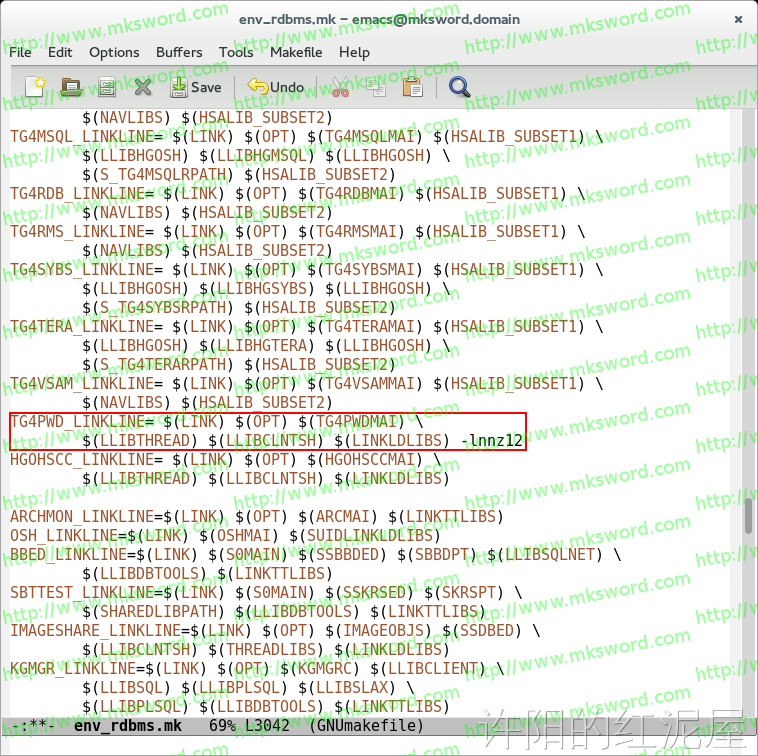The height and width of the screenshot is (756, 758).
Task: Click on TG4RDB_LINKLINE variable name
Action: (x=77, y=193)
